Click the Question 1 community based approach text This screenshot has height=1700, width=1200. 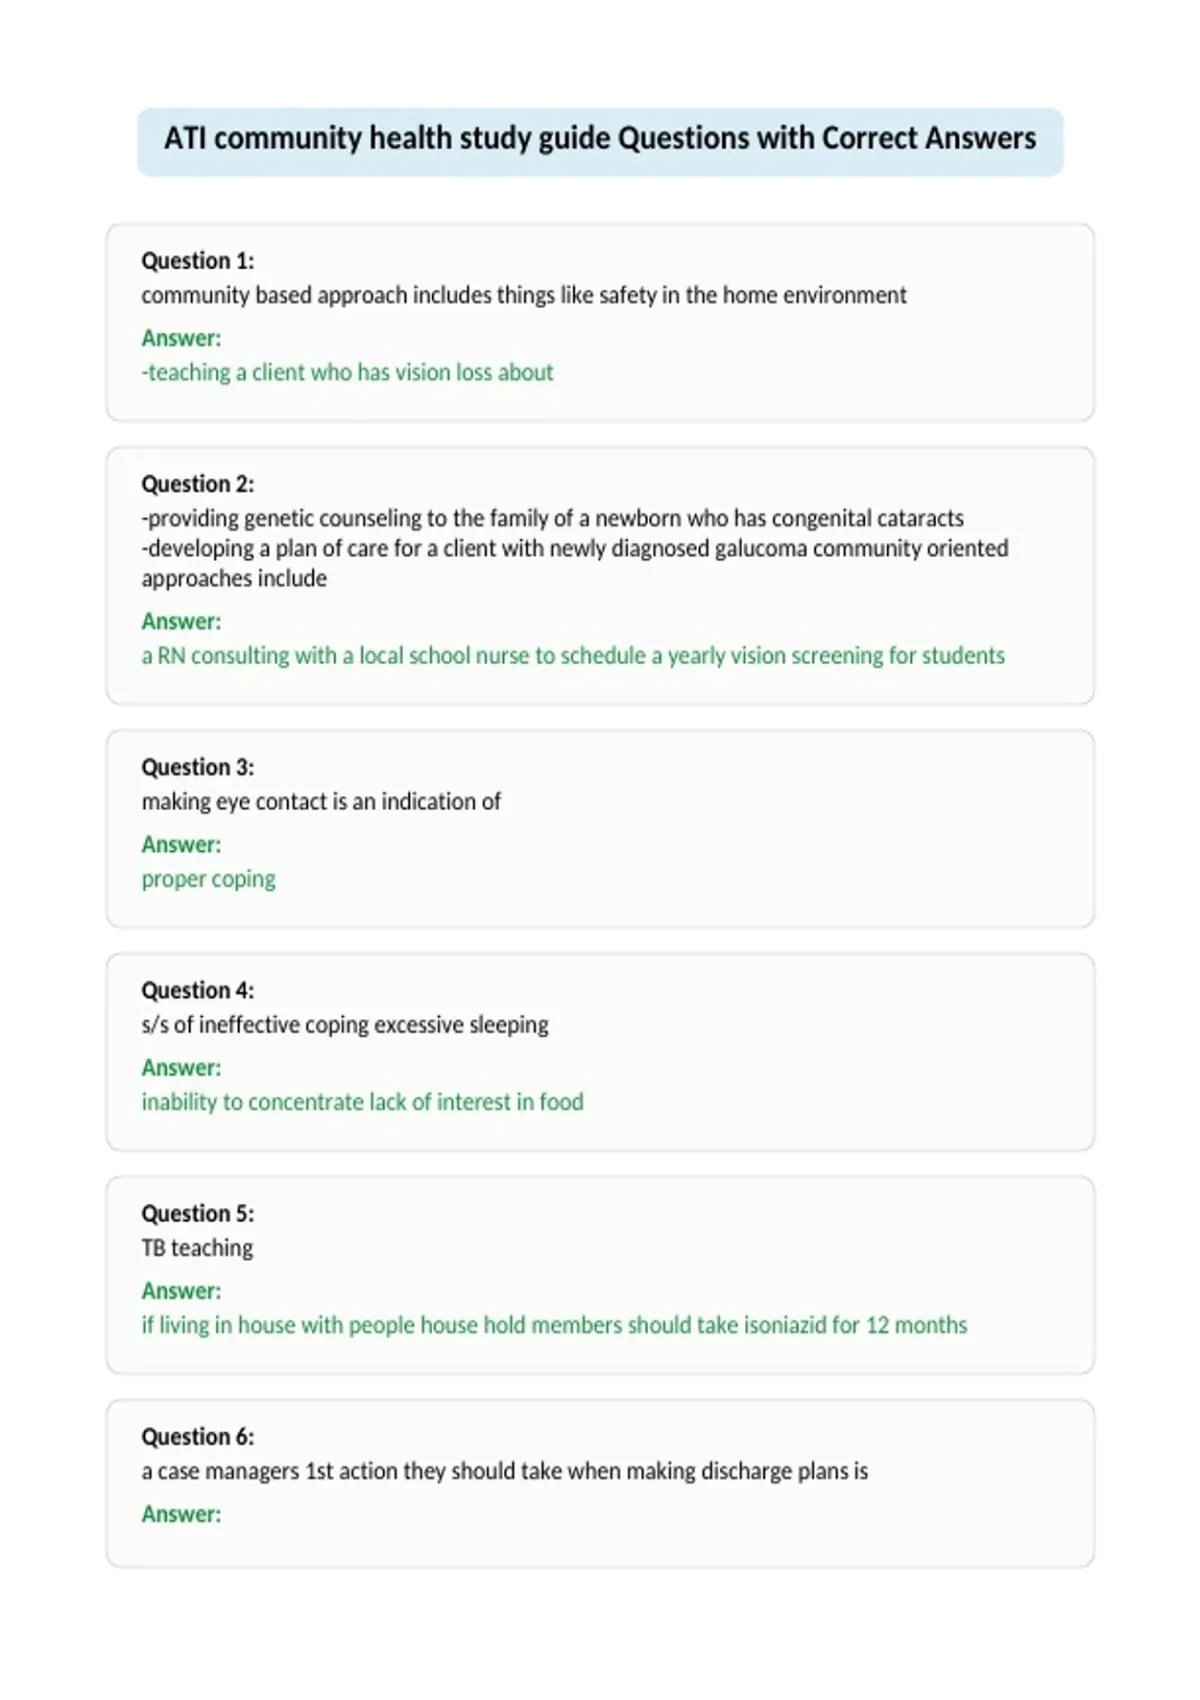coord(524,295)
